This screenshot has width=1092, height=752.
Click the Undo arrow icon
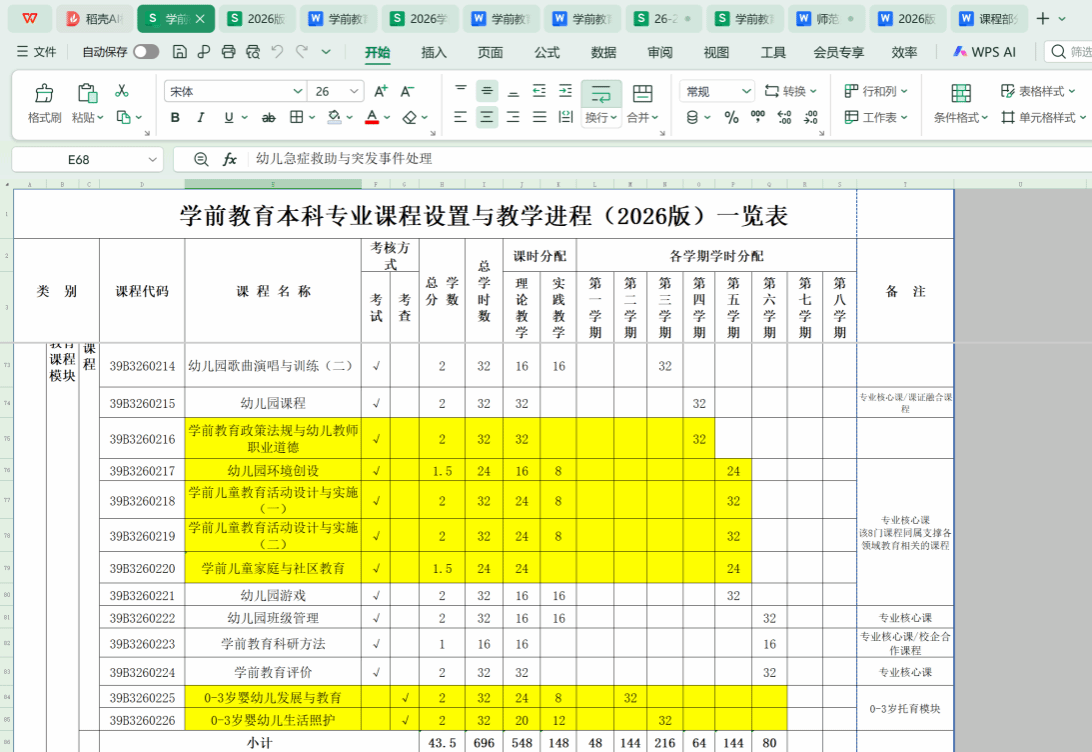(x=277, y=52)
